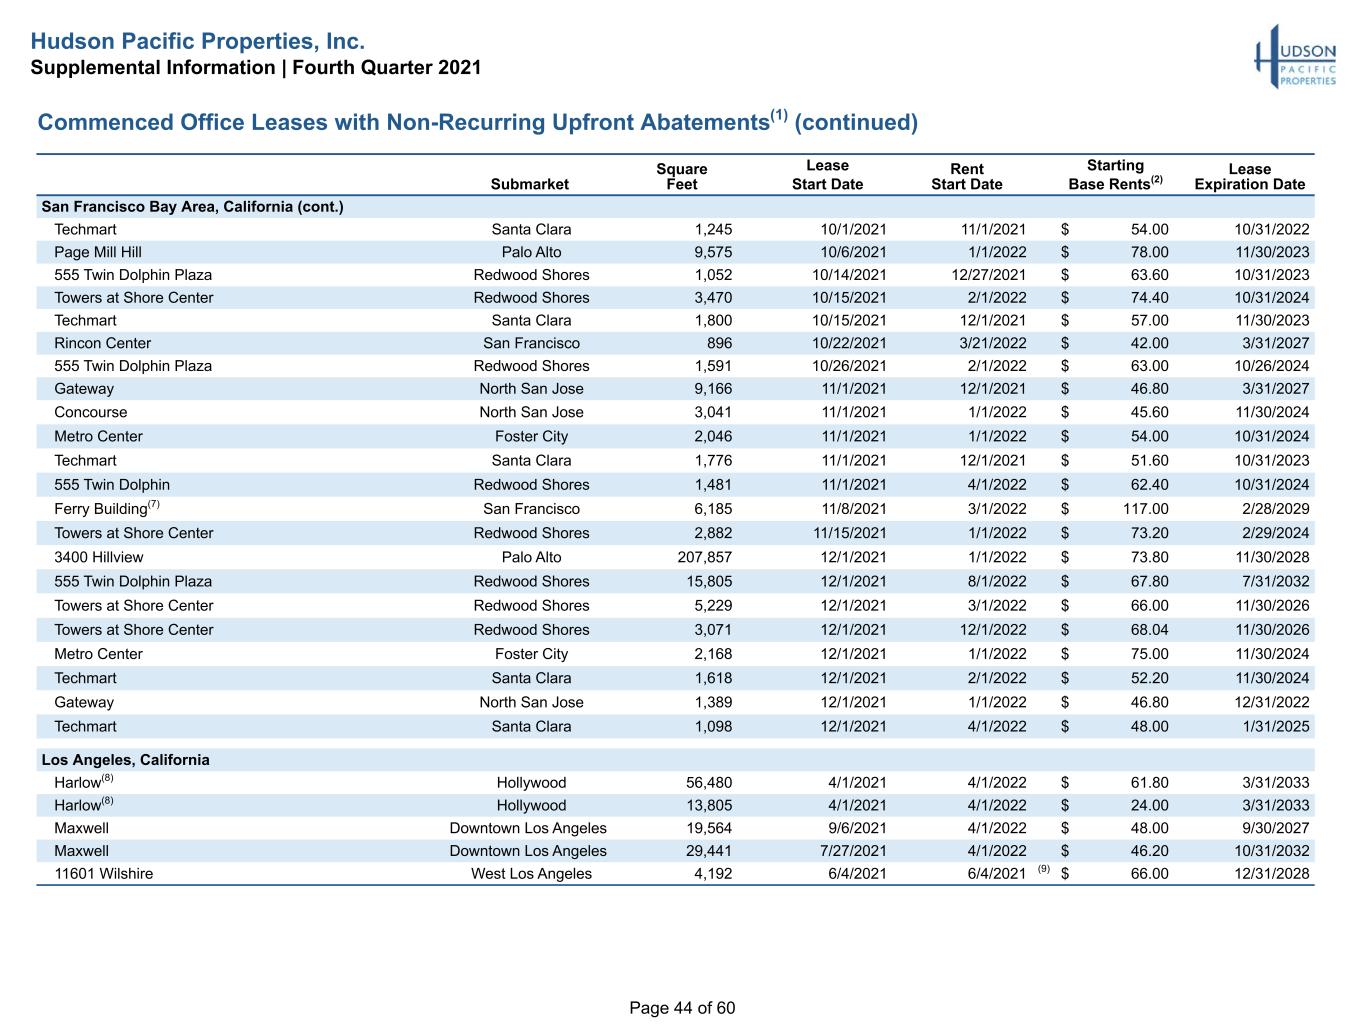Viewport: 1365px width, 1024px height.
Task: Click the Lease Start Date header
Action: pyautogui.click(x=827, y=175)
